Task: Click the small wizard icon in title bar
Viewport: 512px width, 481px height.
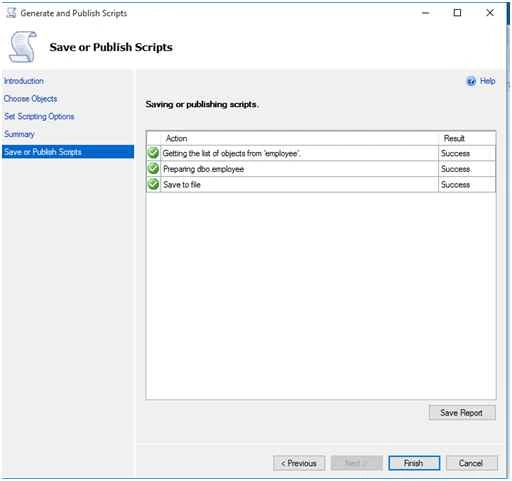Action: pos(11,13)
